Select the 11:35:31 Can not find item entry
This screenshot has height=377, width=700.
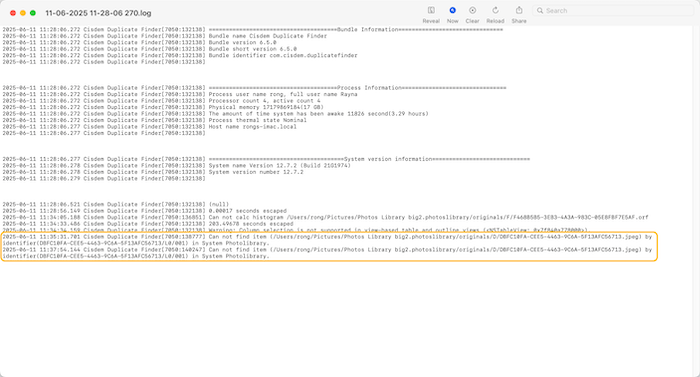coord(327,240)
